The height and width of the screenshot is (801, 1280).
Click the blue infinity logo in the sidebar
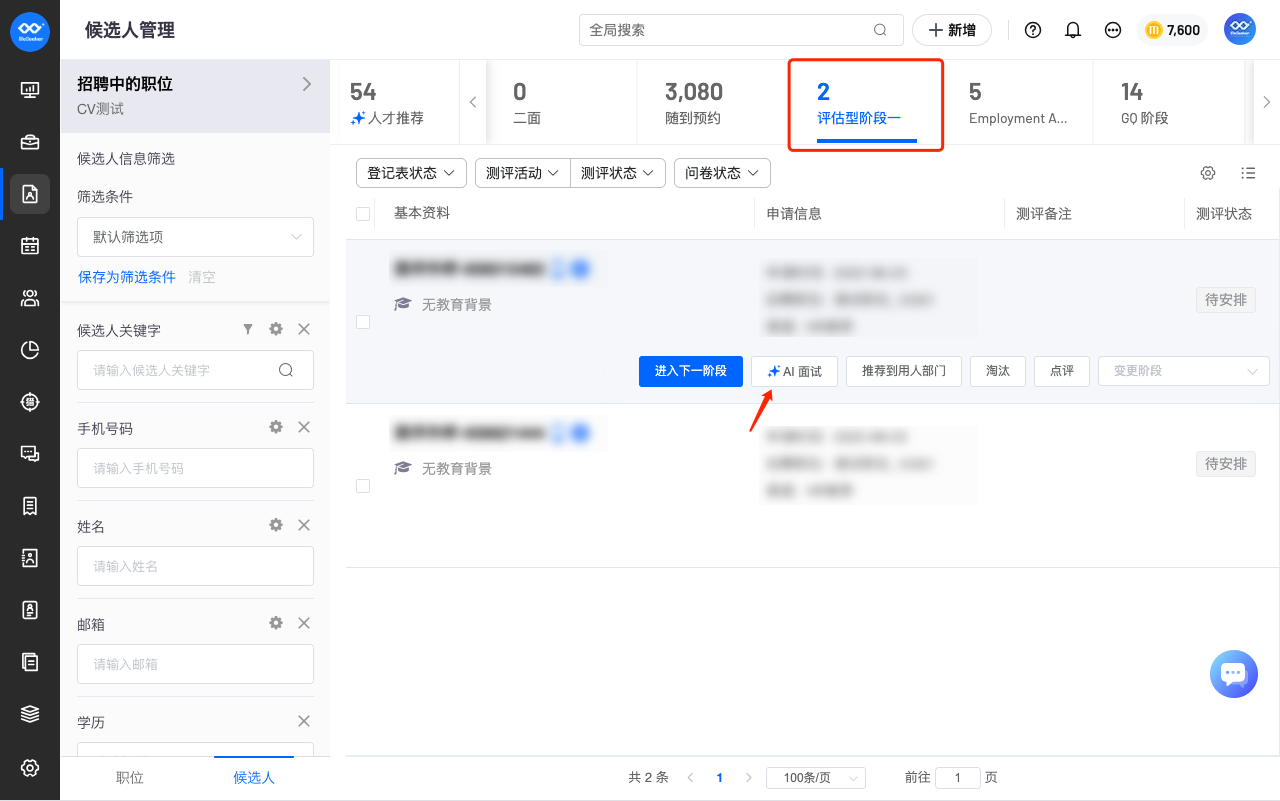coord(30,31)
